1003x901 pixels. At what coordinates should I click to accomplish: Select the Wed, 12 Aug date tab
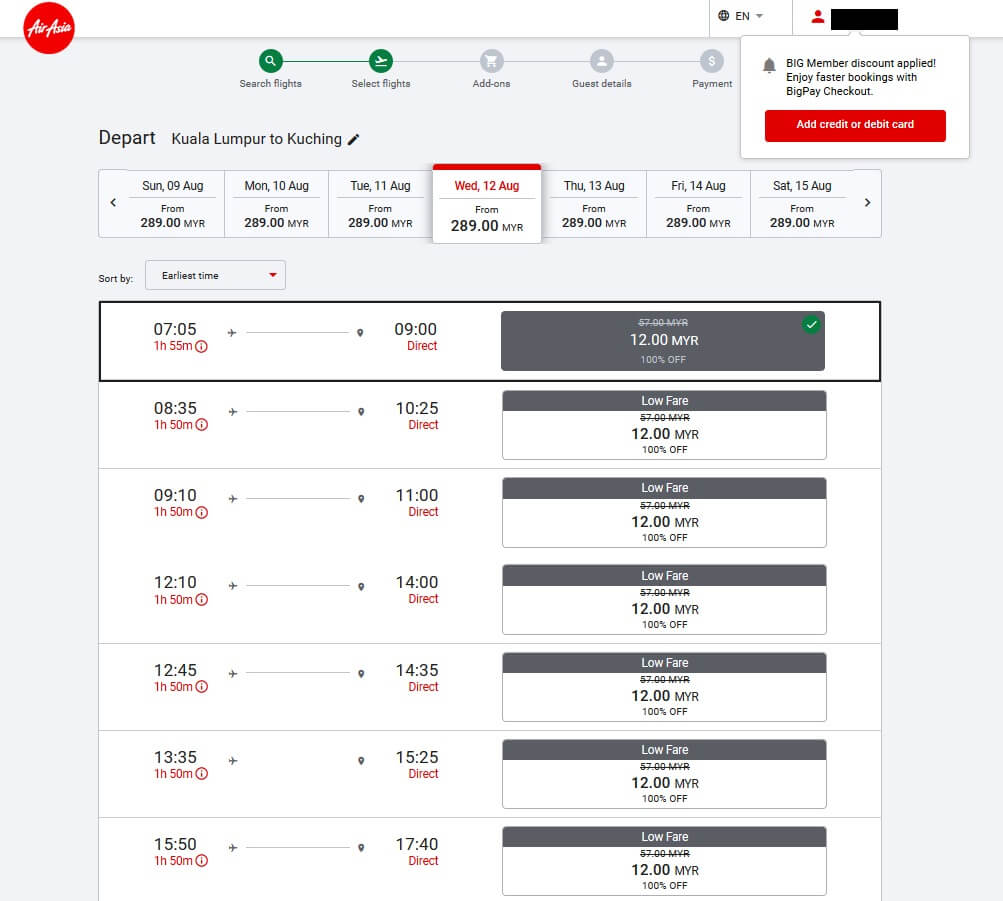pyautogui.click(x=487, y=204)
